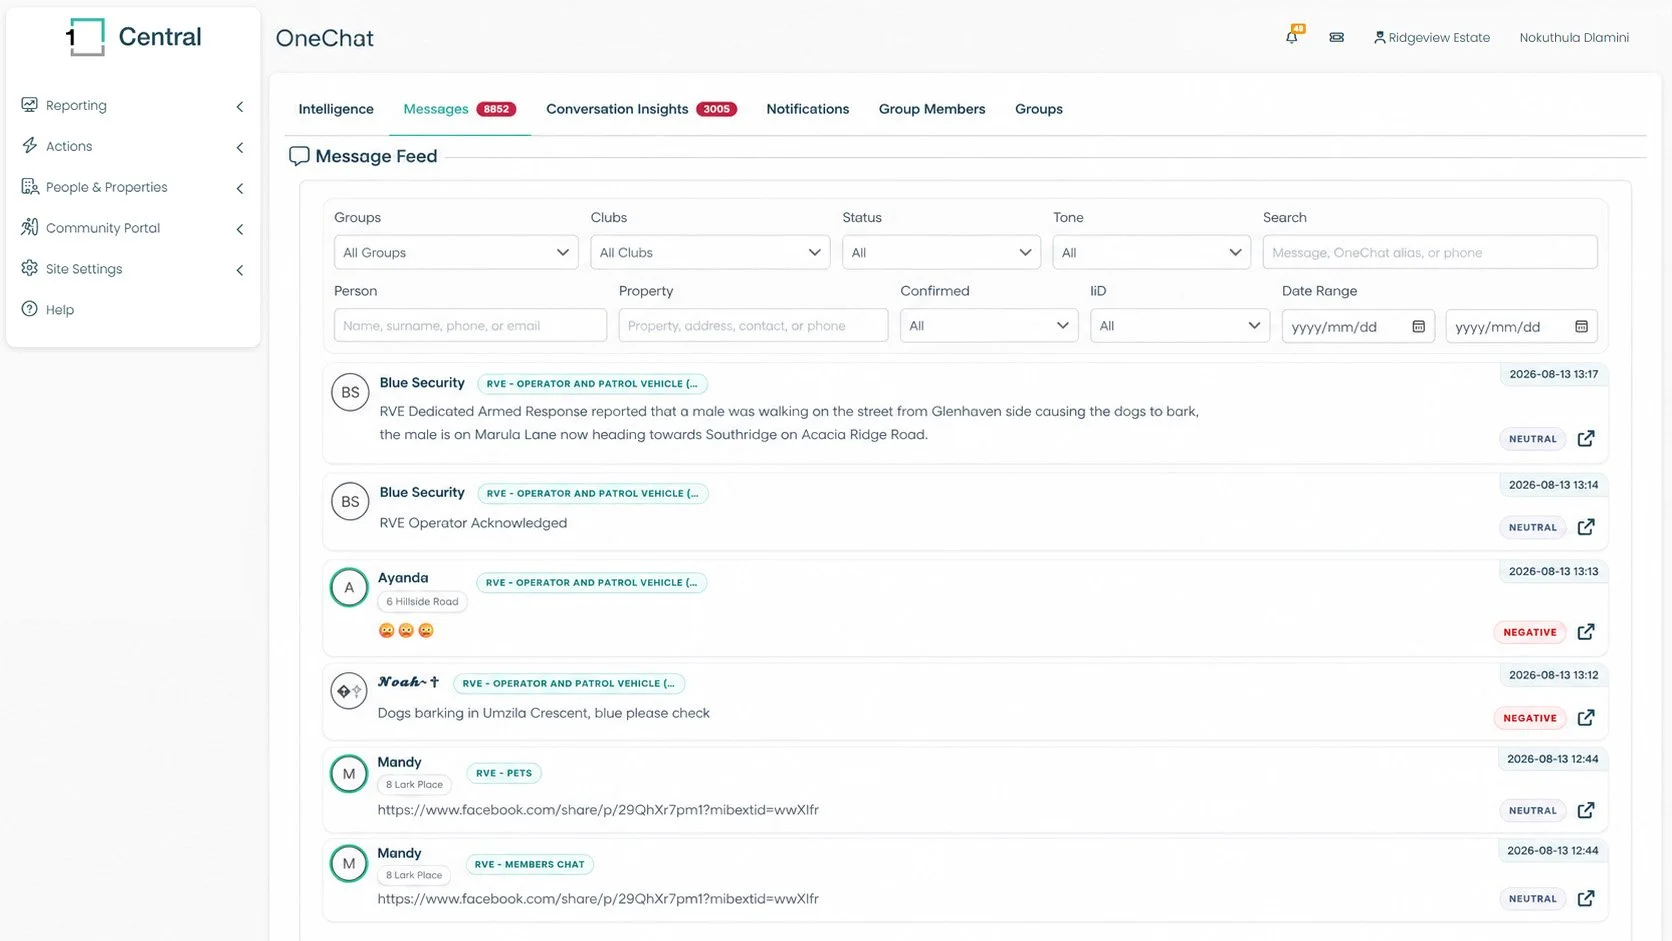
Task: Open Mandy's Facebook link in RVE - Pets
Action: pyautogui.click(x=598, y=810)
